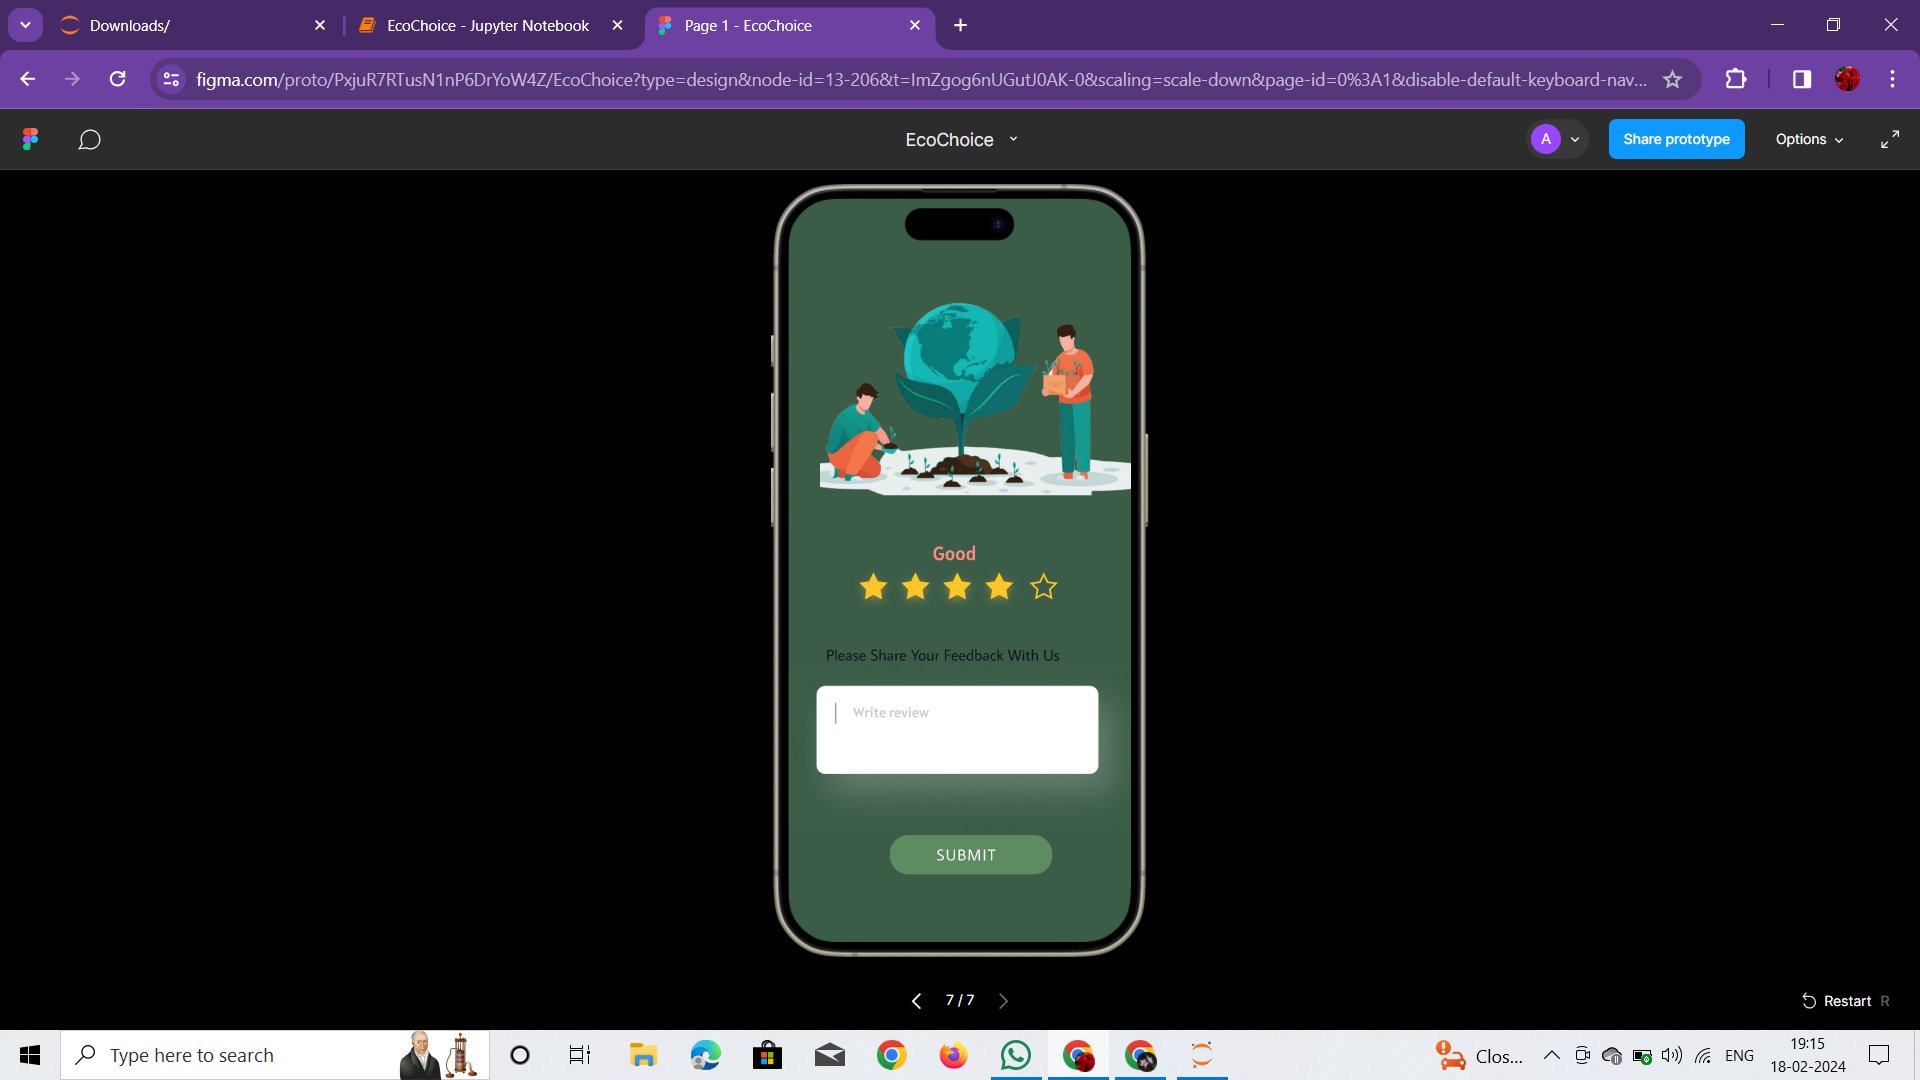Switch to the Downloads/ browser tab
Screen dimensions: 1920x1080
pyautogui.click(x=130, y=25)
